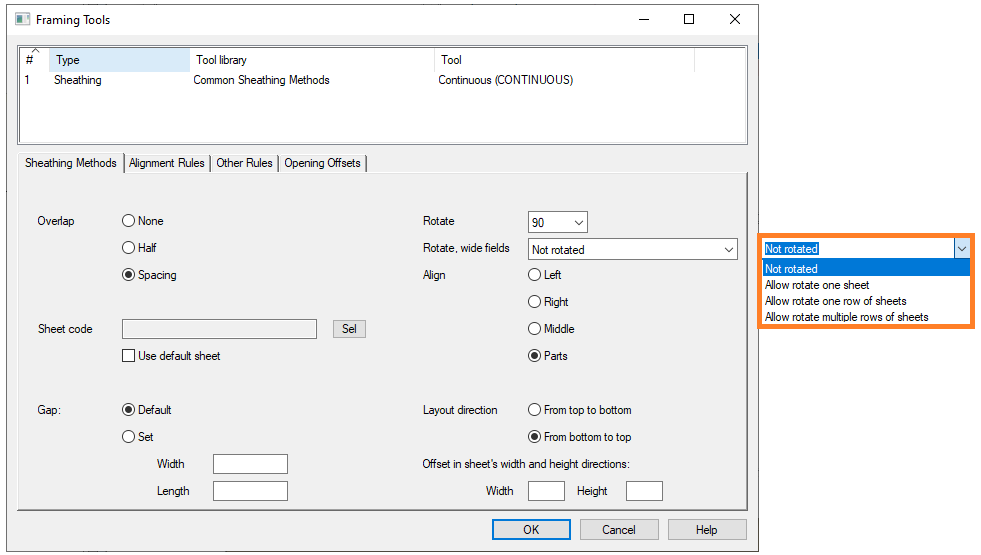Click the highlighted dropdown arrow on the right

[x=961, y=248]
